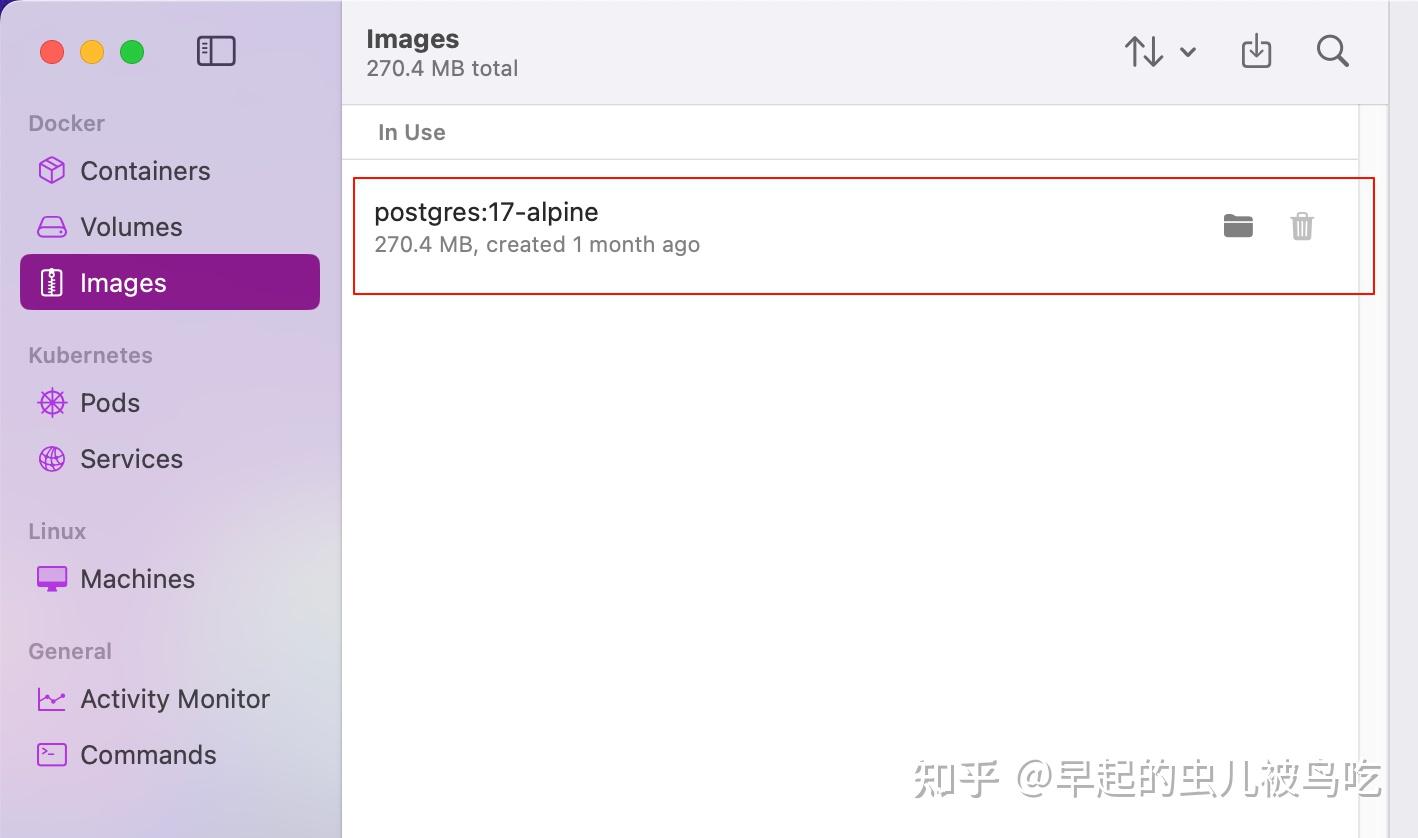Toggle the sidebar visibility control

216,50
